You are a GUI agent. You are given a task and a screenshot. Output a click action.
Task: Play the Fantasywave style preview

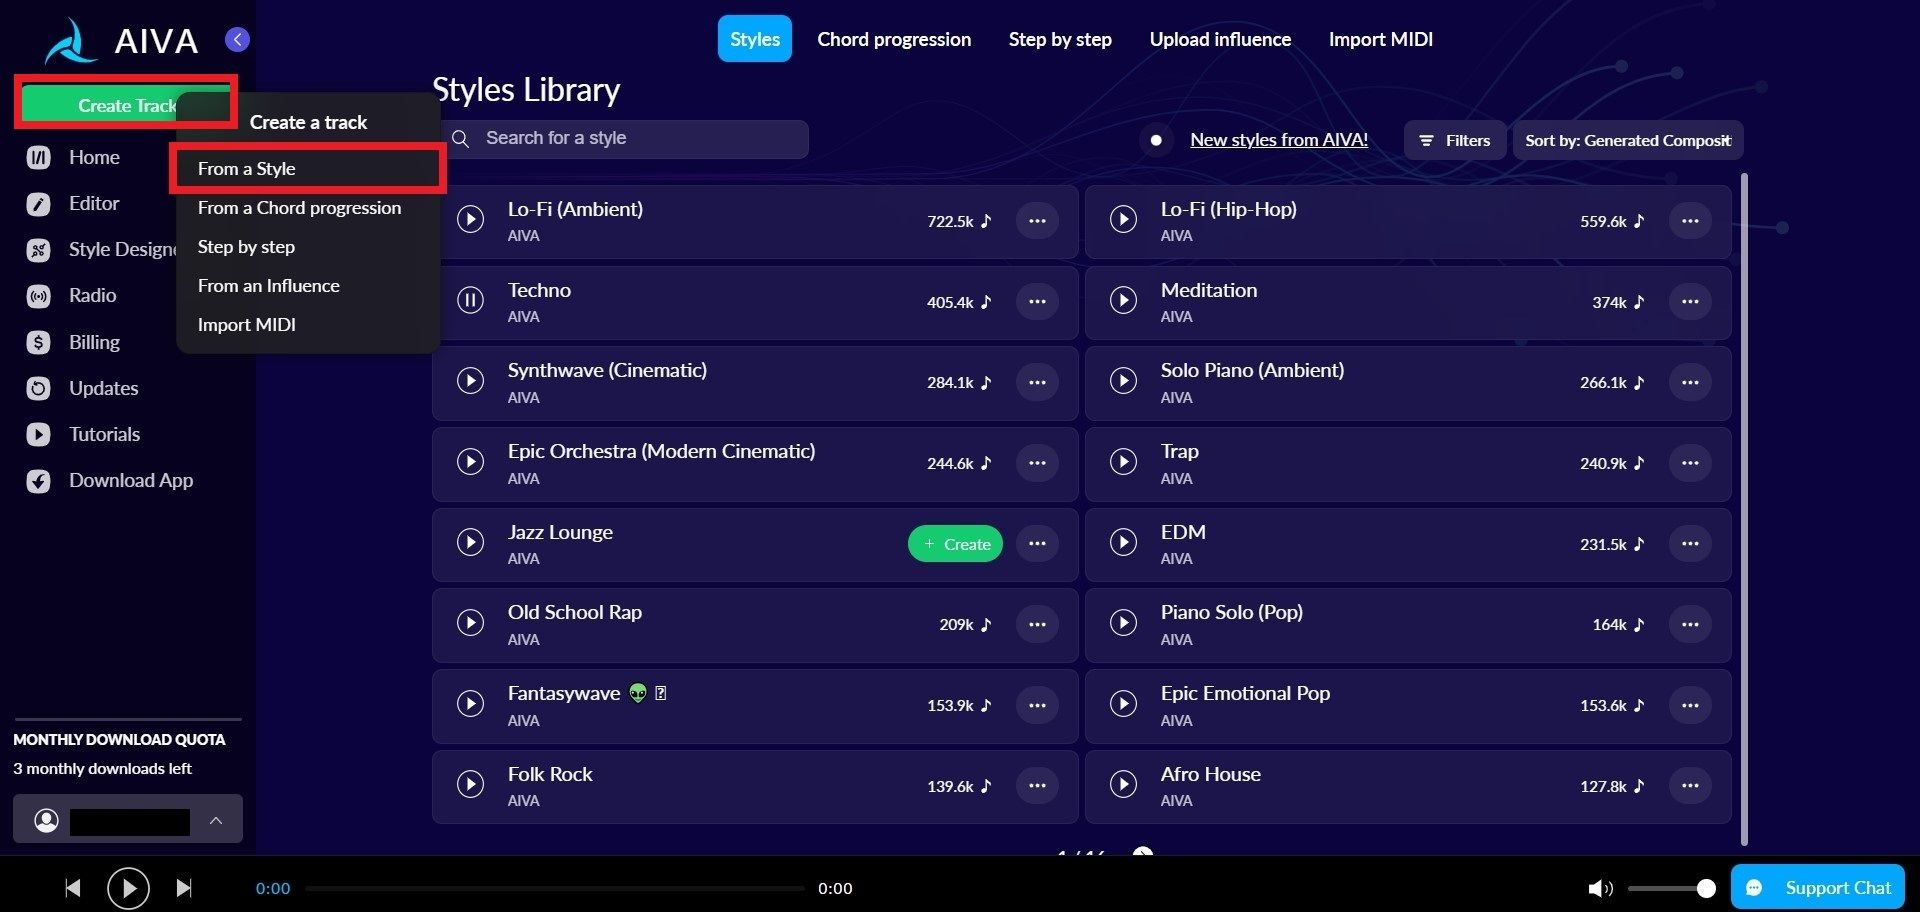click(x=470, y=704)
